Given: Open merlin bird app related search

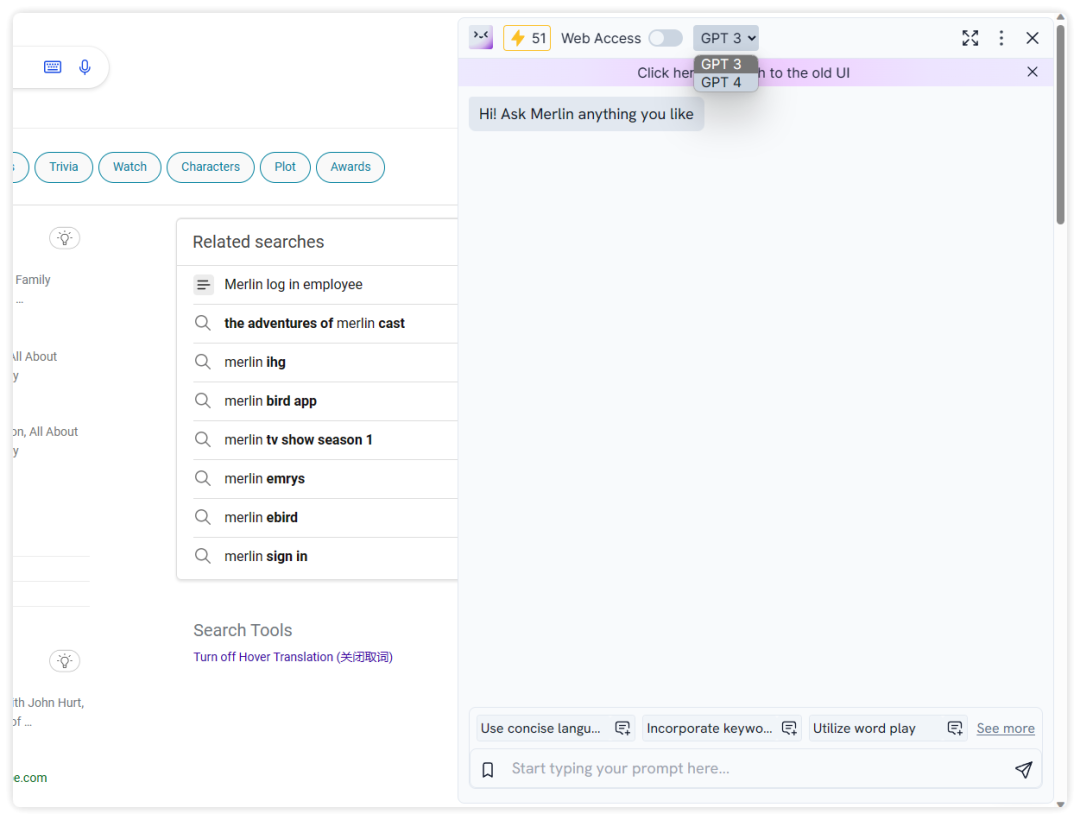Looking at the screenshot, I should click(270, 401).
